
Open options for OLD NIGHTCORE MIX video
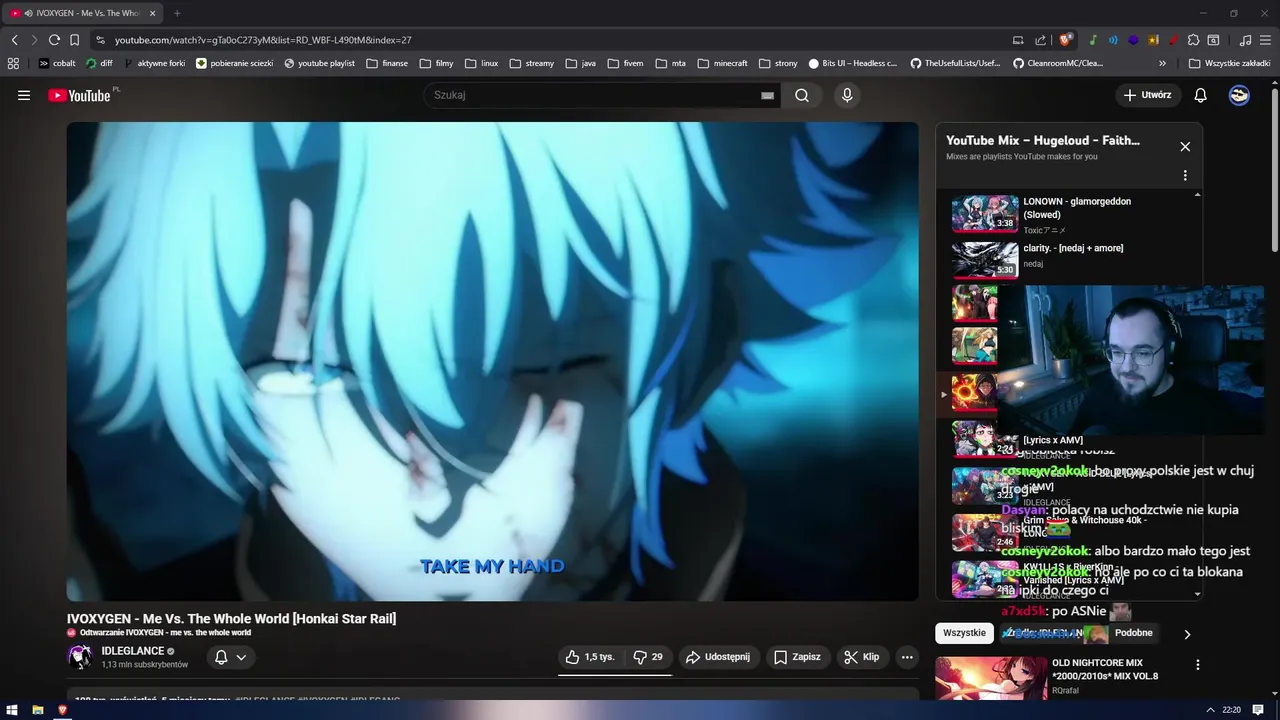pyautogui.click(x=1198, y=665)
